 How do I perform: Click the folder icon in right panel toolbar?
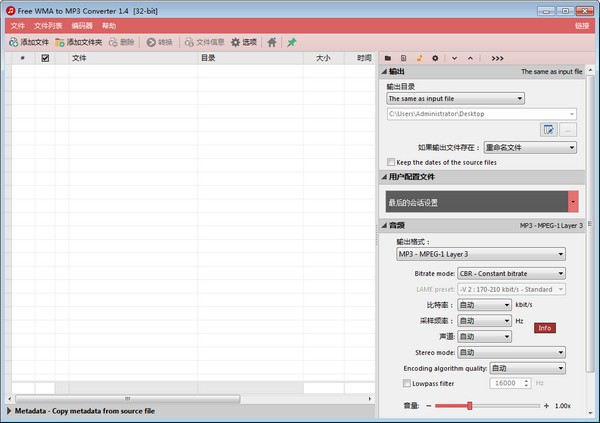388,58
